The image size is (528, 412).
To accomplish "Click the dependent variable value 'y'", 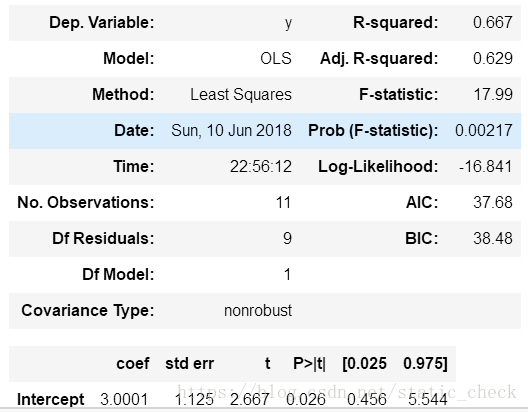I will point(288,24).
